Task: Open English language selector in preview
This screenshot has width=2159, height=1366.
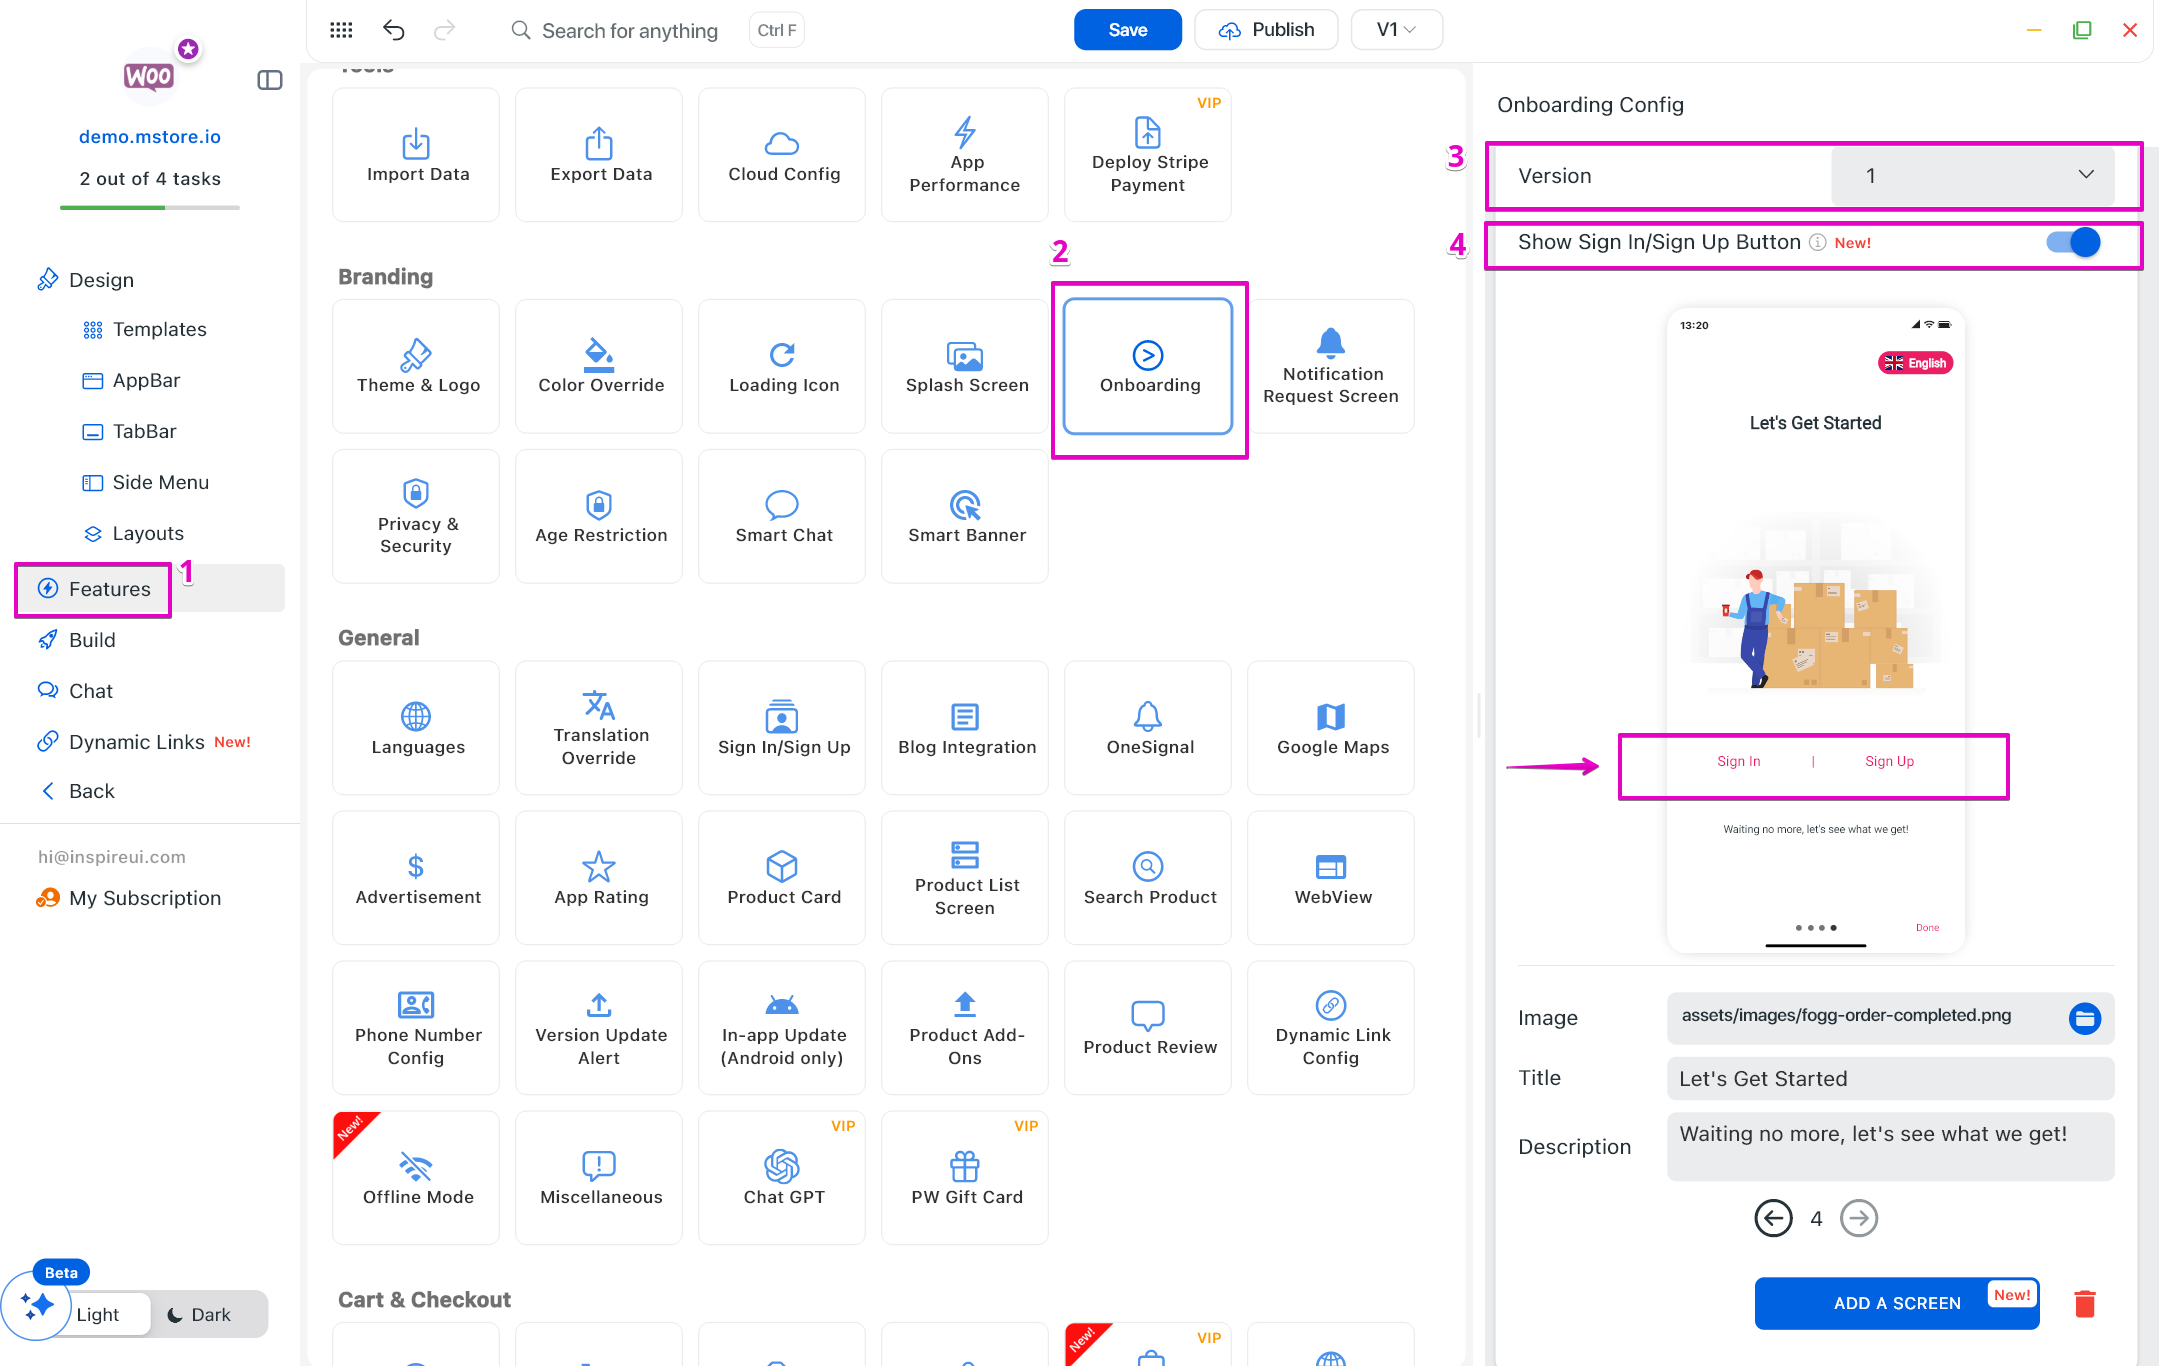Action: 1915,363
